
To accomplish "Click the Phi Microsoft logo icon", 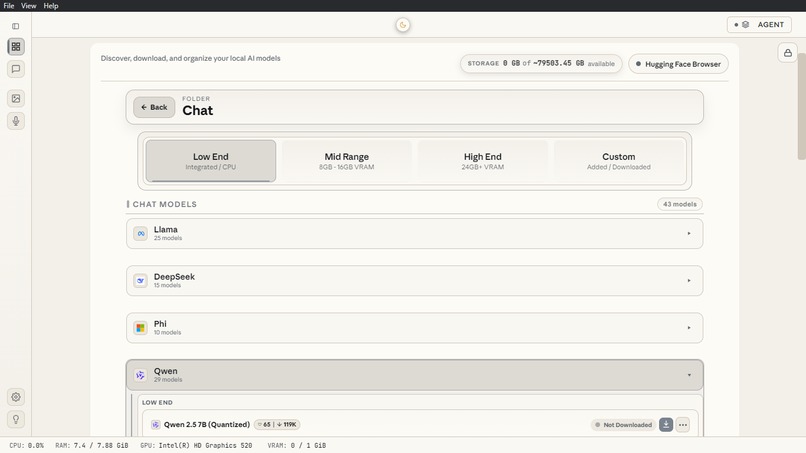I will point(140,328).
